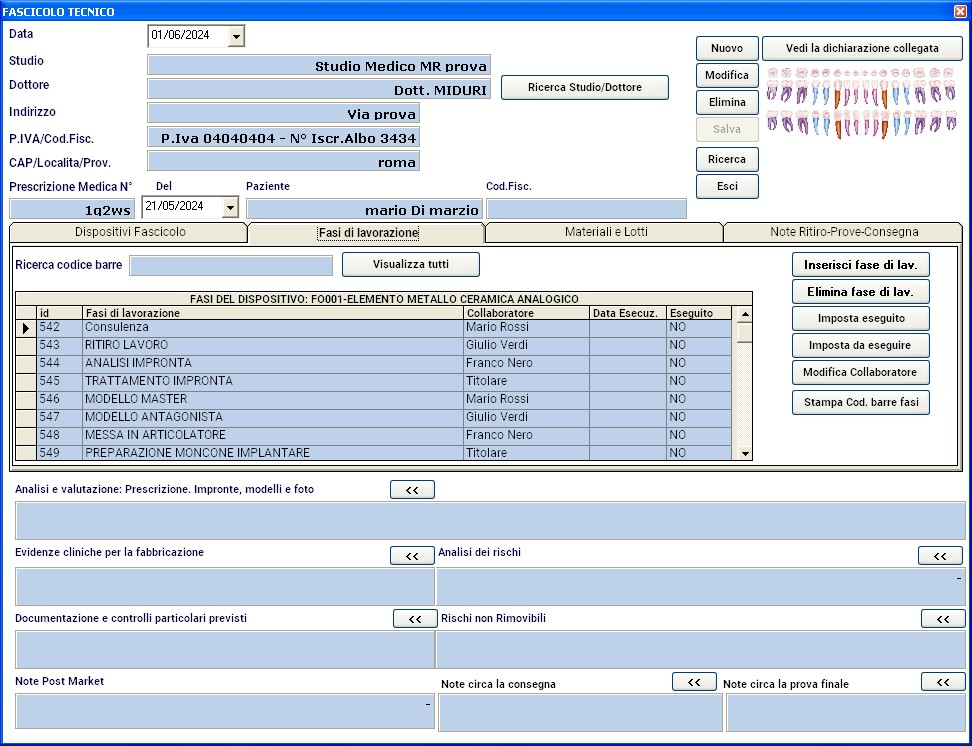Viewport: 972px width, 746px height.
Task: Click Imposta da eseguire button
Action: [x=860, y=345]
